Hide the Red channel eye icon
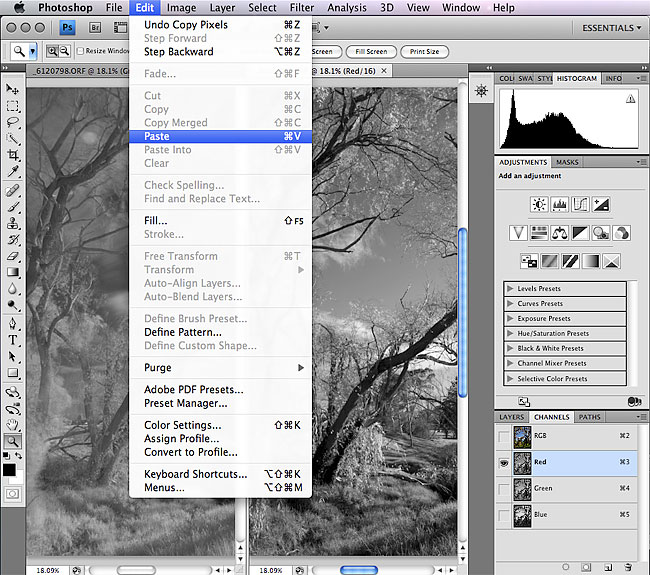 (504, 463)
